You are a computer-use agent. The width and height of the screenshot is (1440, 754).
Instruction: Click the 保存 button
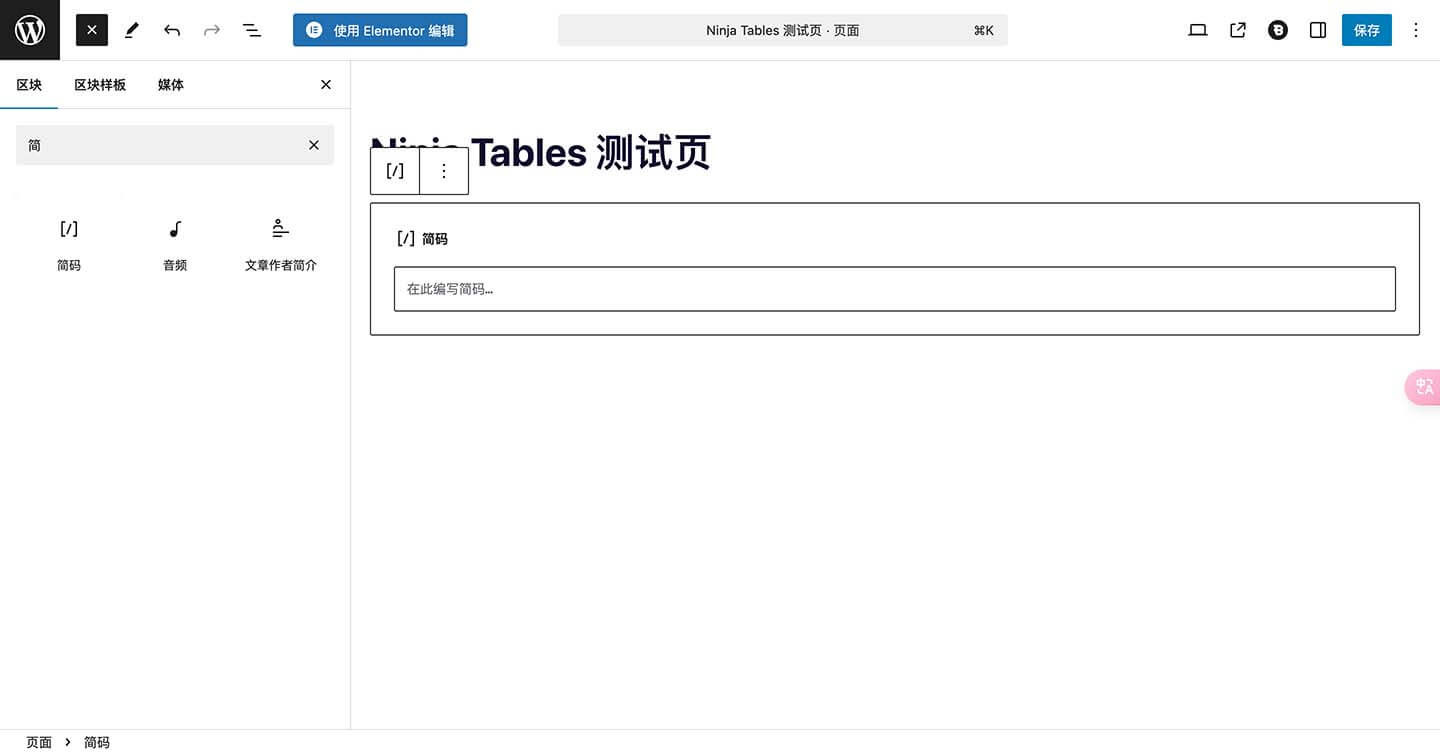coord(1367,30)
